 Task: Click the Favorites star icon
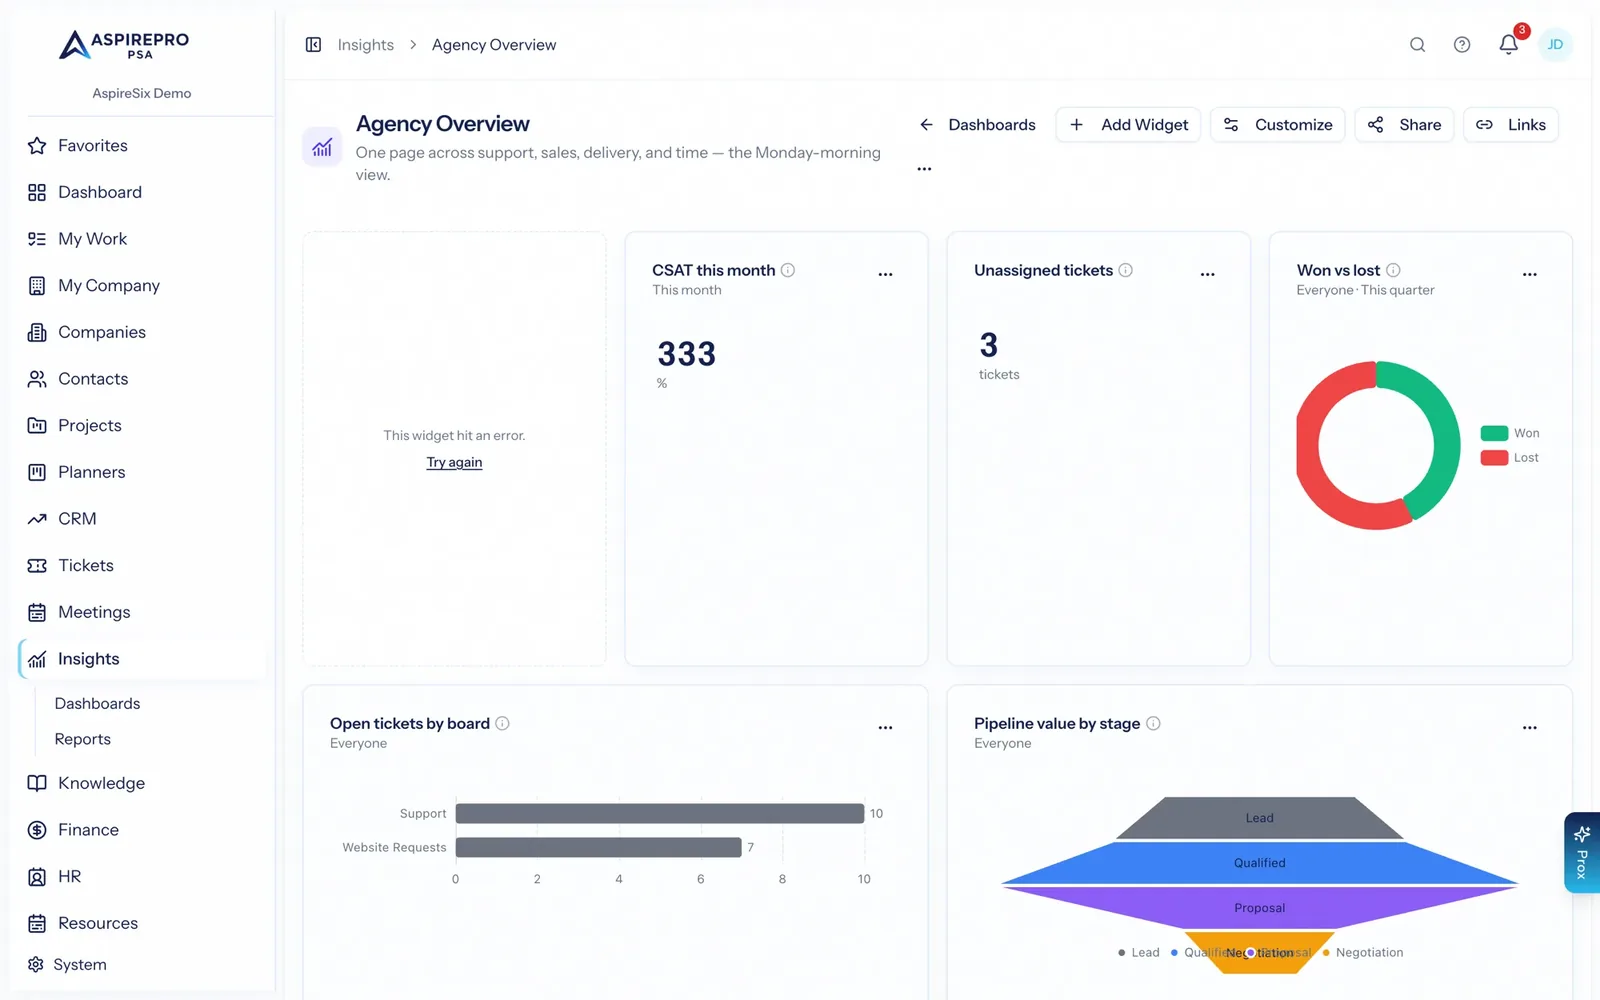point(37,146)
